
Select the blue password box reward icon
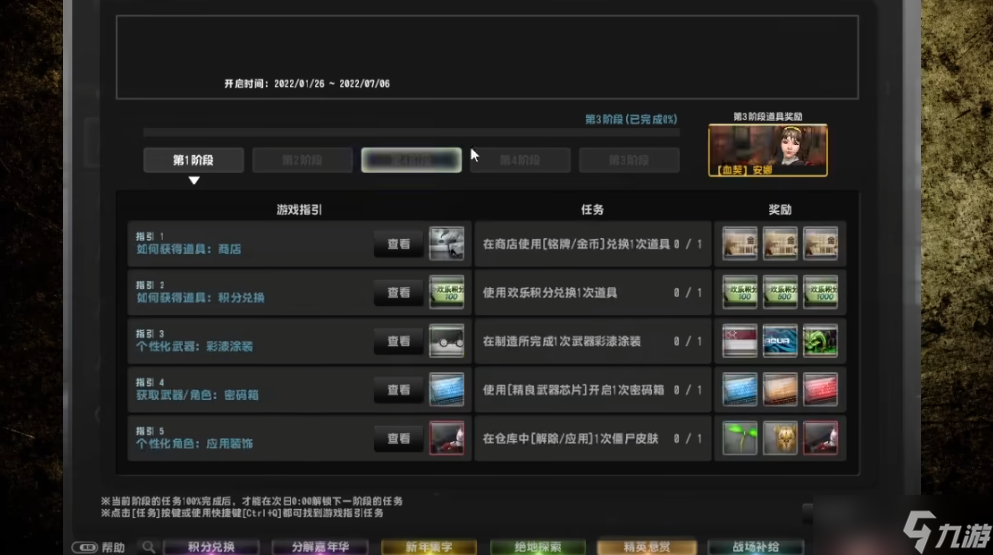[x=740, y=390]
